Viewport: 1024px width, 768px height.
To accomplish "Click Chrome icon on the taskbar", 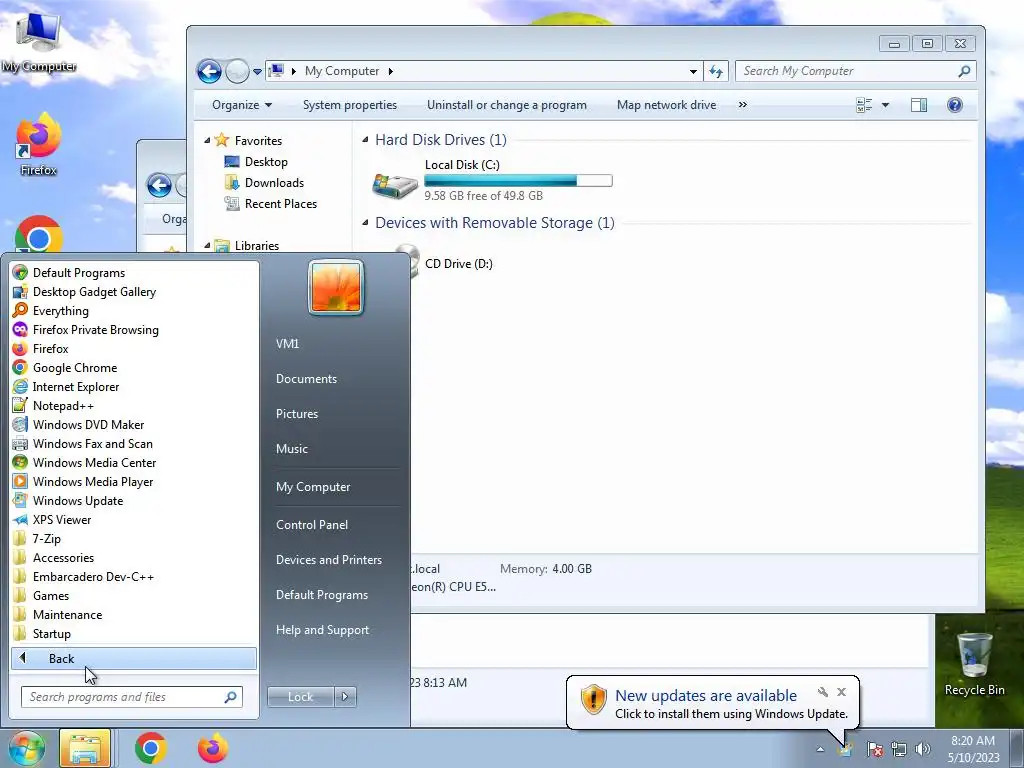I will 151,748.
